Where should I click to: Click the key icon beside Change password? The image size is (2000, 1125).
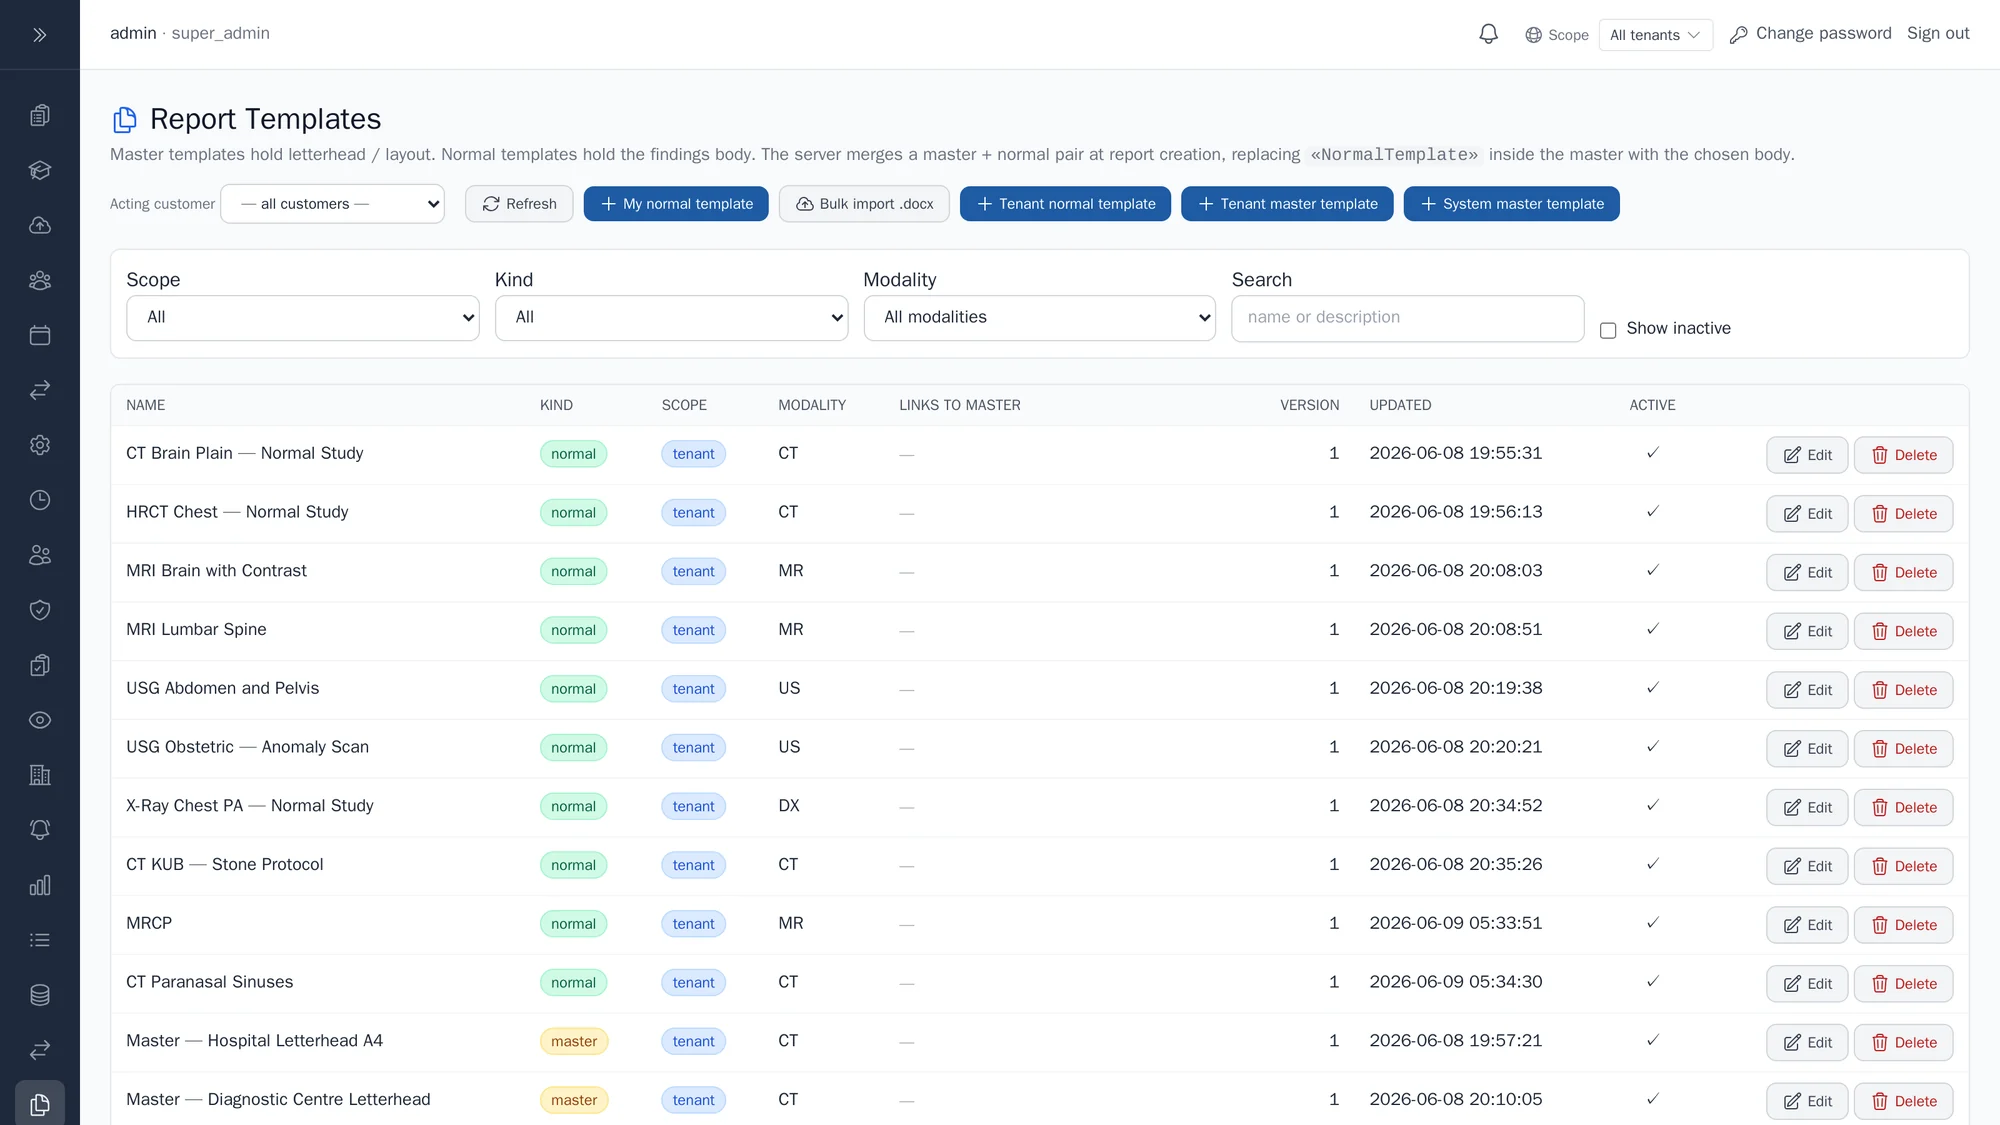(x=1739, y=35)
